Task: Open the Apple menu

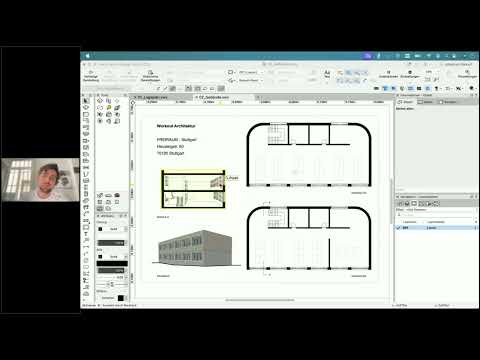Action: point(88,56)
